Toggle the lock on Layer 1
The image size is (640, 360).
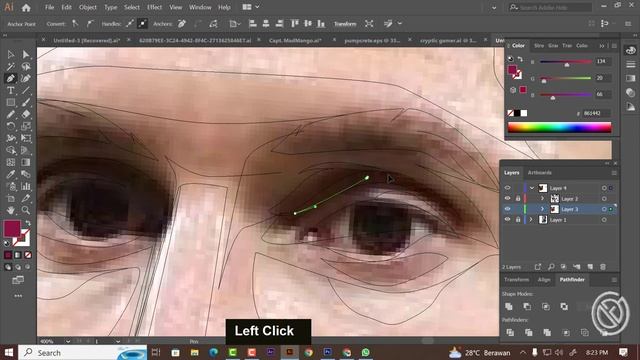click(x=518, y=220)
